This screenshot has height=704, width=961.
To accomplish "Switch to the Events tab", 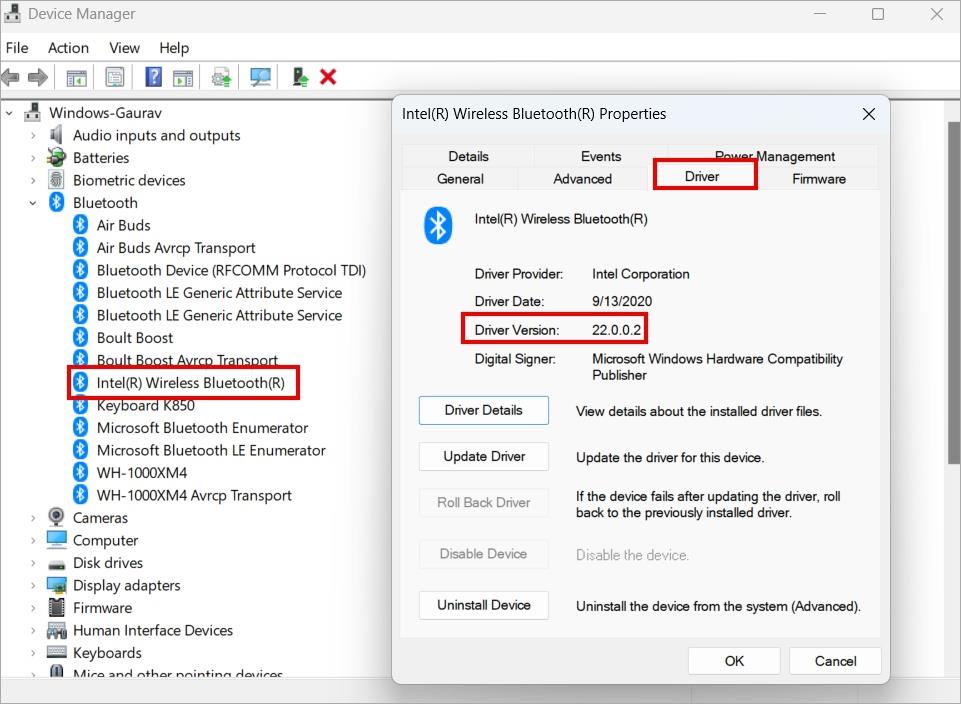I will [601, 156].
